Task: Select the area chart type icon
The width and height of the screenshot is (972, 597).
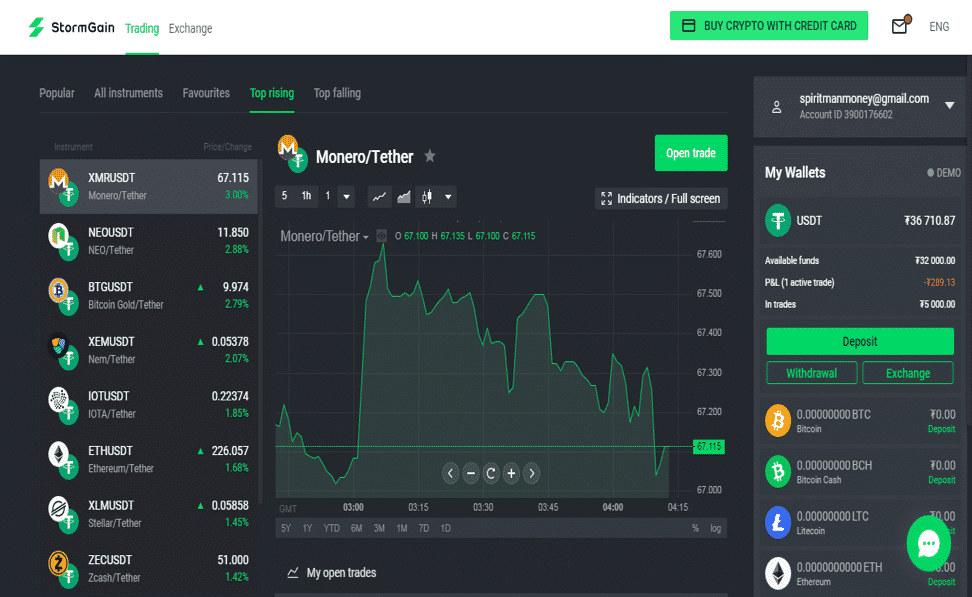Action: pos(404,197)
